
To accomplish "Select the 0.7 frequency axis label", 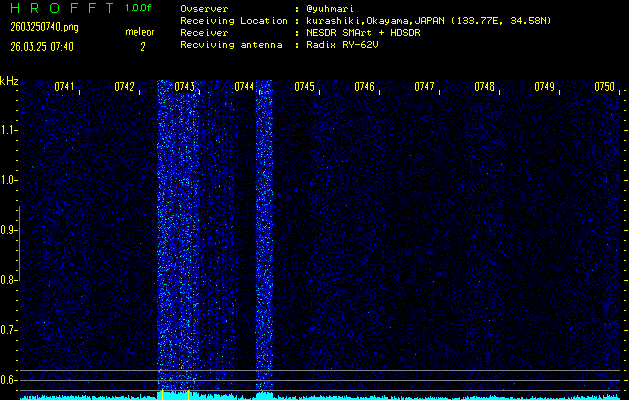I will [9, 330].
